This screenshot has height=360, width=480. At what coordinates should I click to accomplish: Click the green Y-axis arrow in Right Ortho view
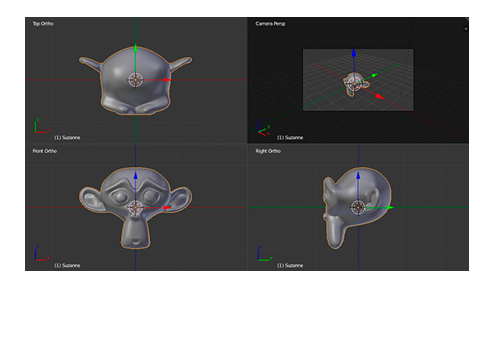click(390, 207)
